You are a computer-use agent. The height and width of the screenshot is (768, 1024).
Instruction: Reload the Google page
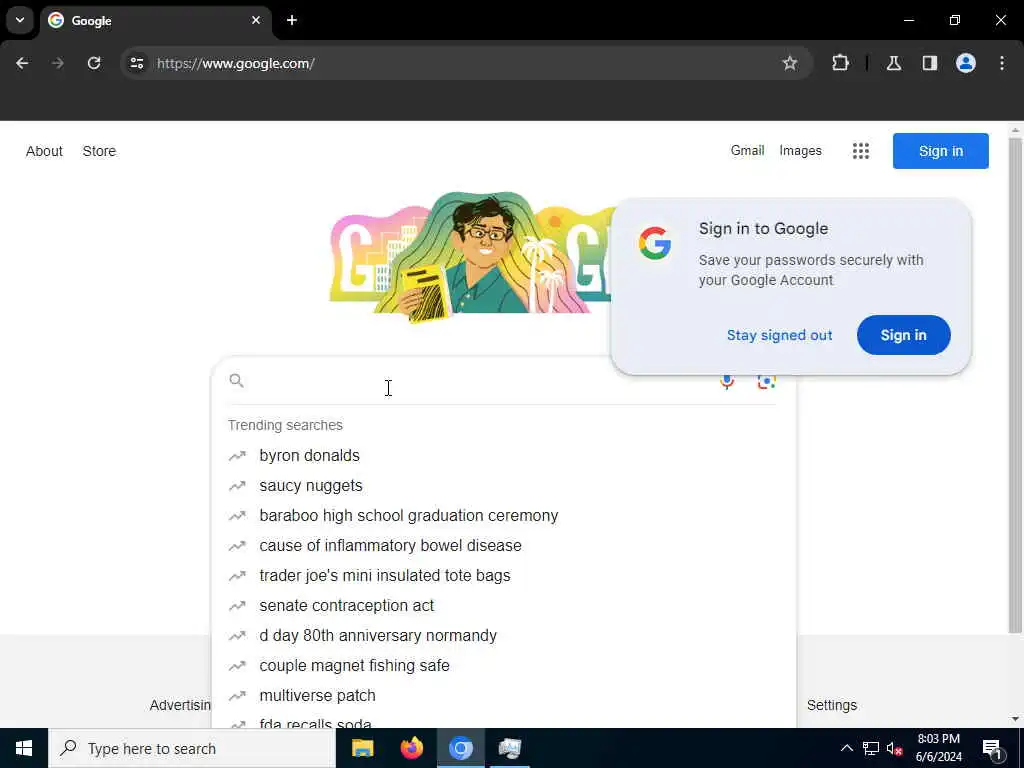[94, 63]
